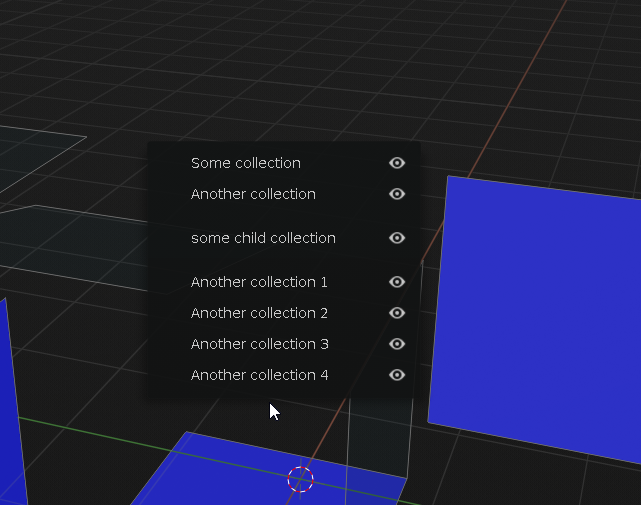The height and width of the screenshot is (505, 641).
Task: Hide Another collection 4 with eye icon
Action: [397, 375]
